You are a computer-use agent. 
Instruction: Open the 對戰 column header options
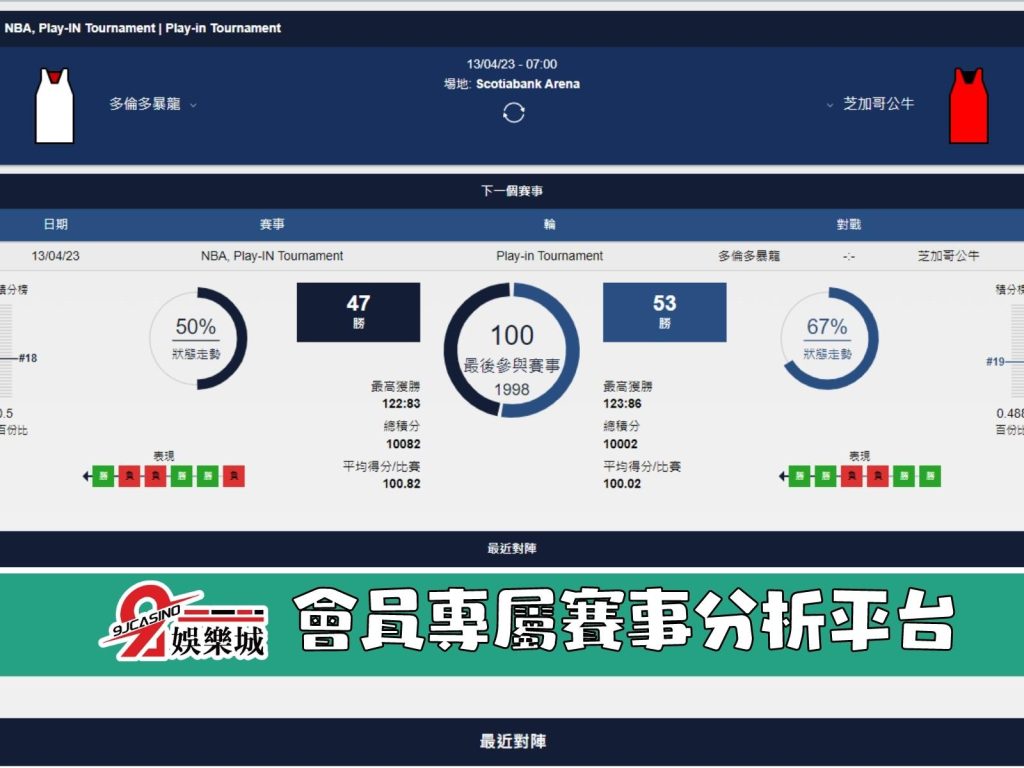click(x=849, y=225)
